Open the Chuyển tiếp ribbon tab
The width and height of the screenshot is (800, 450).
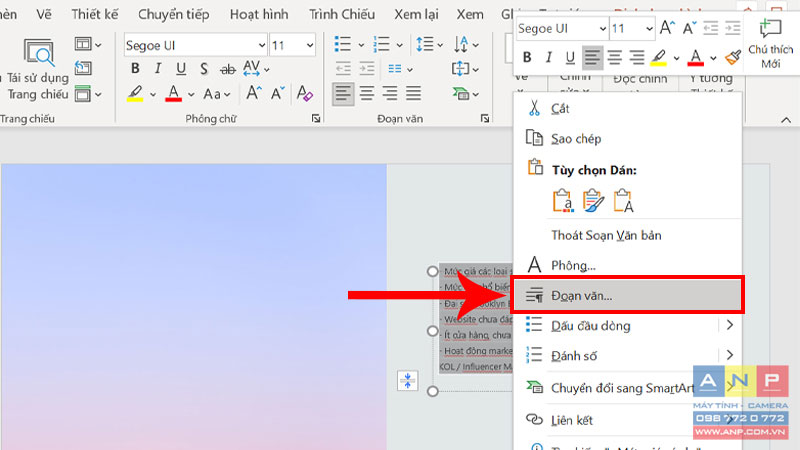173,14
